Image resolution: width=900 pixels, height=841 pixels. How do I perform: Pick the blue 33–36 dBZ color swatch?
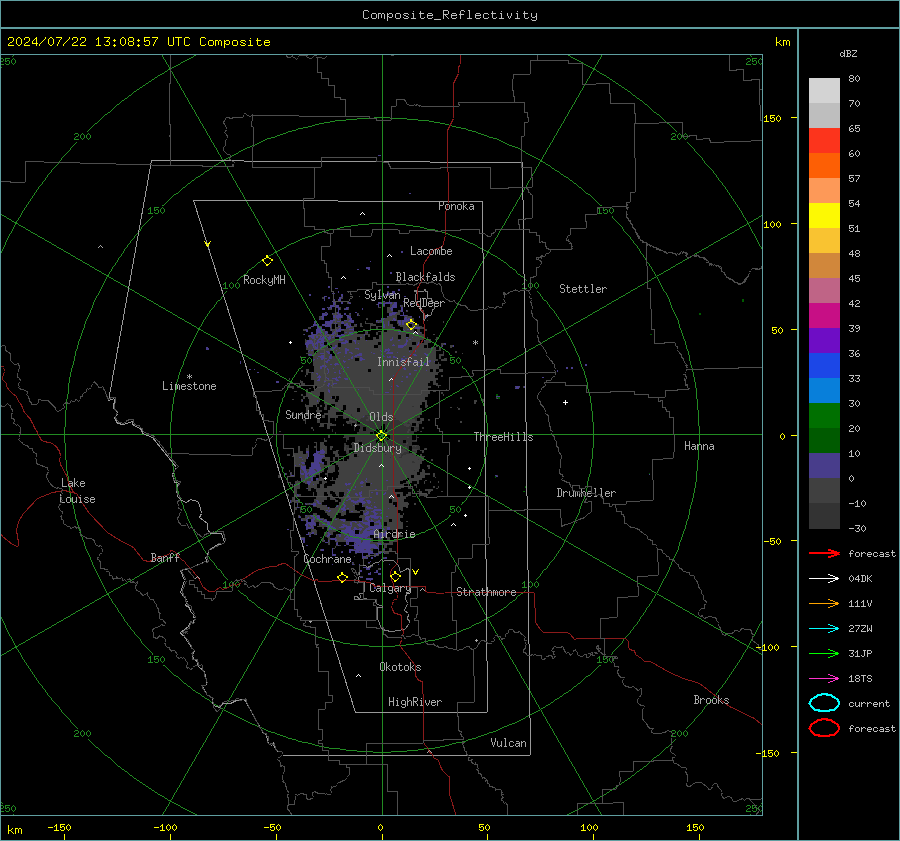(824, 366)
